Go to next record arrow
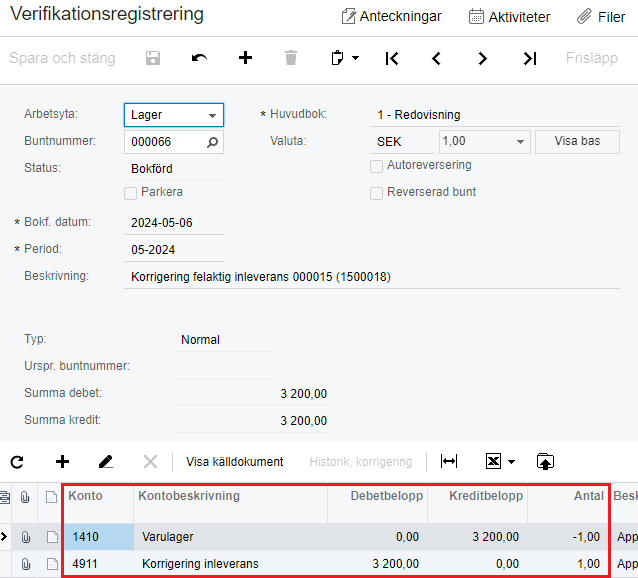 click(483, 59)
